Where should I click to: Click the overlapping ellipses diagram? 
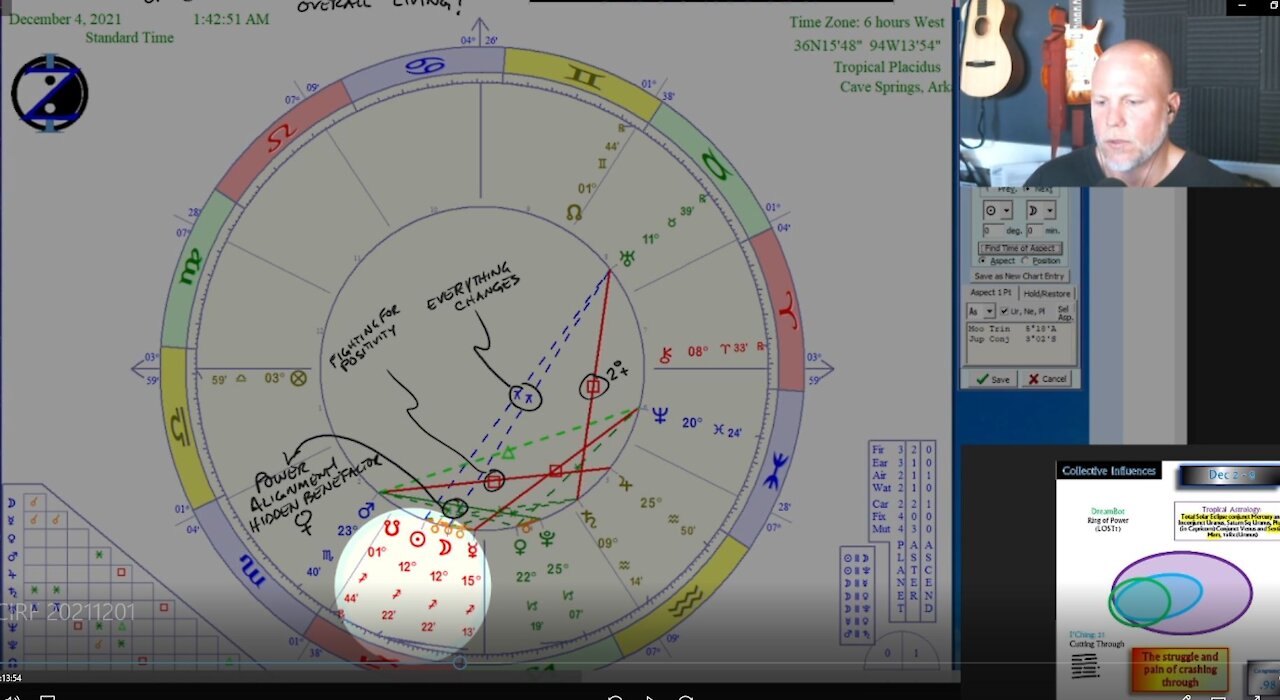tap(1180, 593)
